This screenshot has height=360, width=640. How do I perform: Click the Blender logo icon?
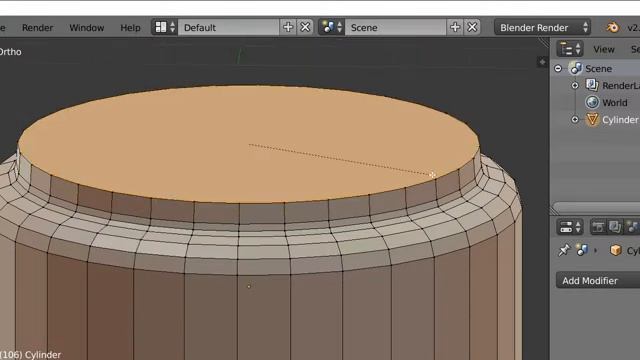(612, 27)
